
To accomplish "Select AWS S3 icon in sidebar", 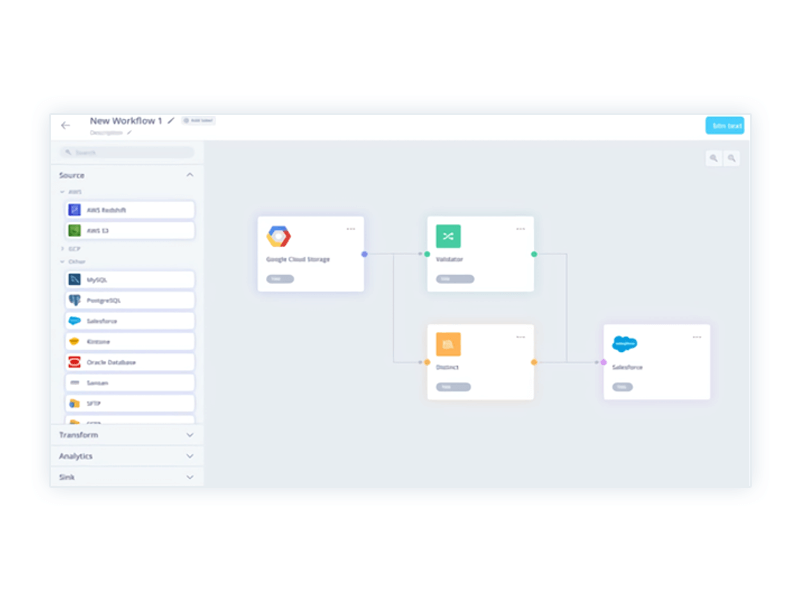I will 74,231.
